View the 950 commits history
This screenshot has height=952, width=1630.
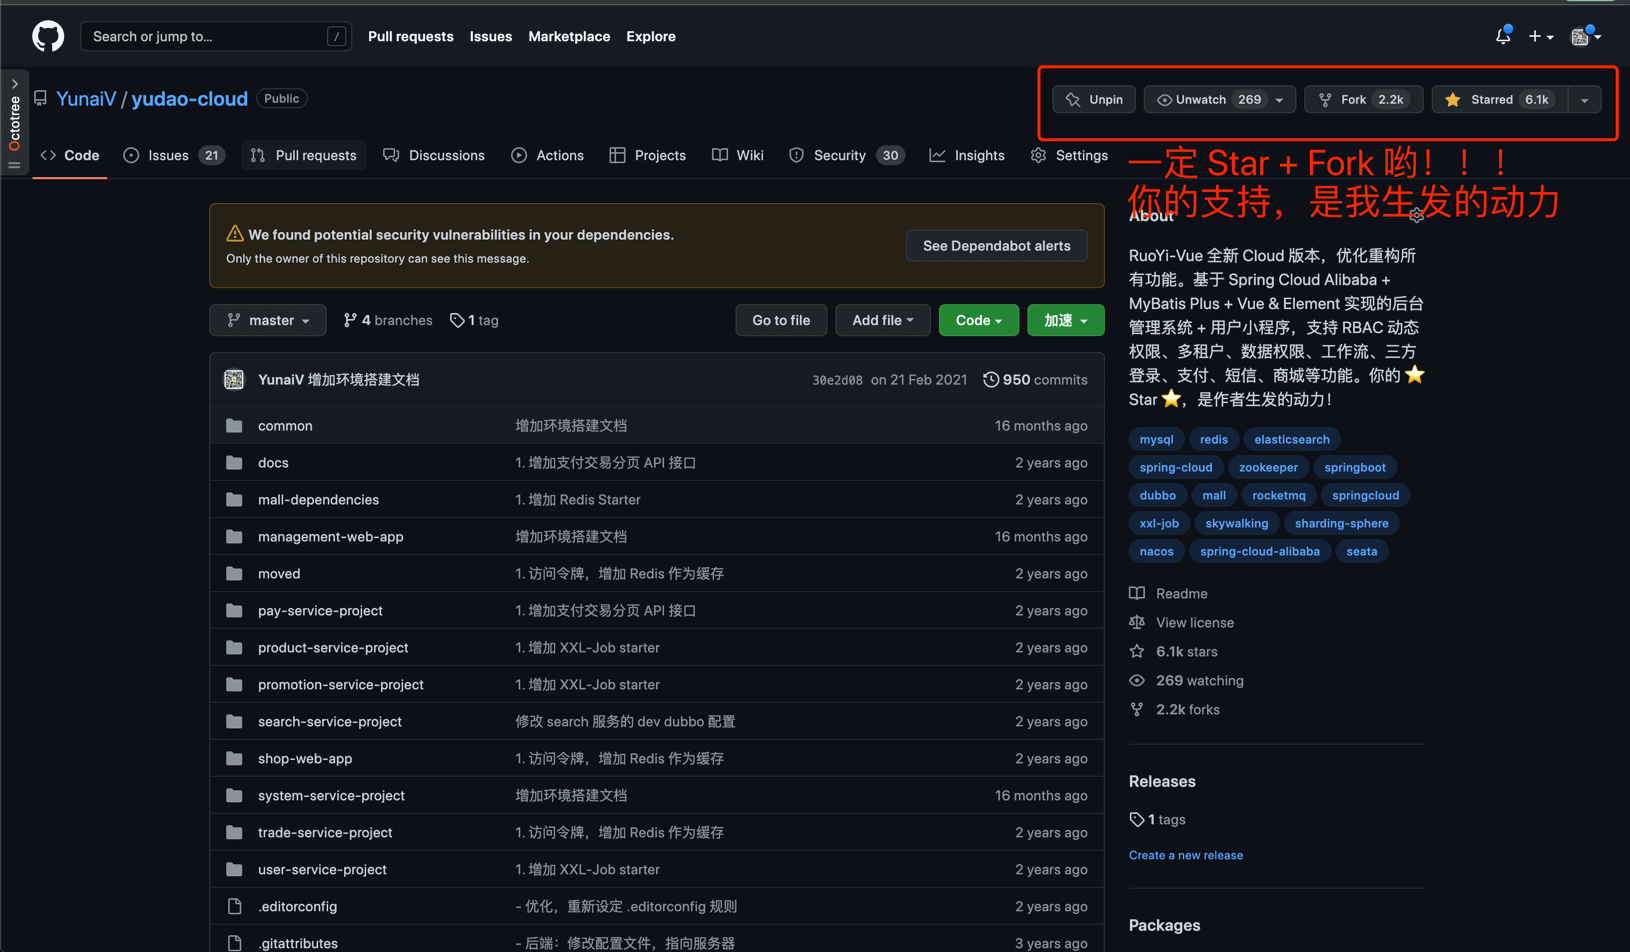point(1035,380)
